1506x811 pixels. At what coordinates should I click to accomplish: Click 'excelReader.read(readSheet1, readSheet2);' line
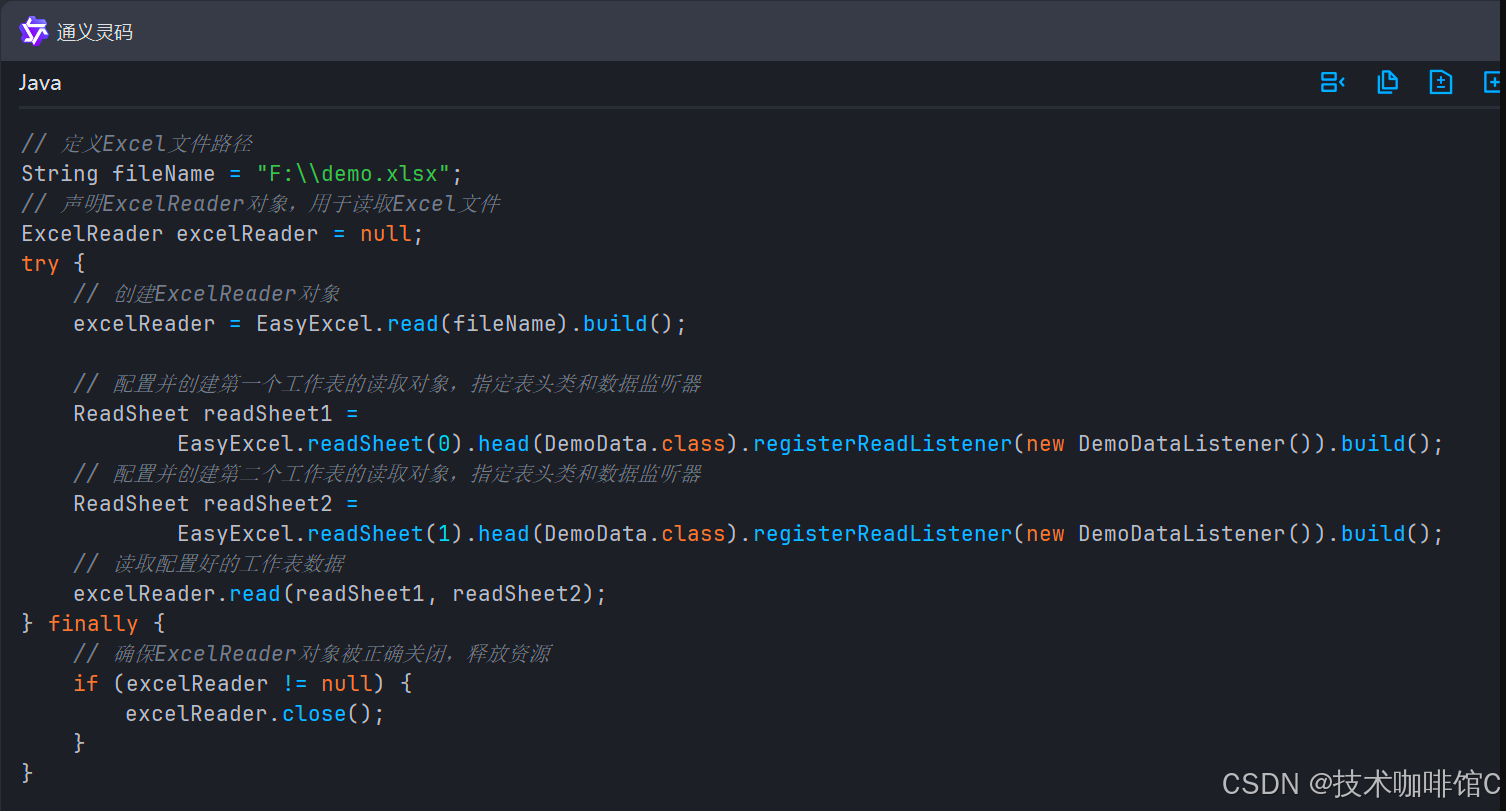[340, 593]
